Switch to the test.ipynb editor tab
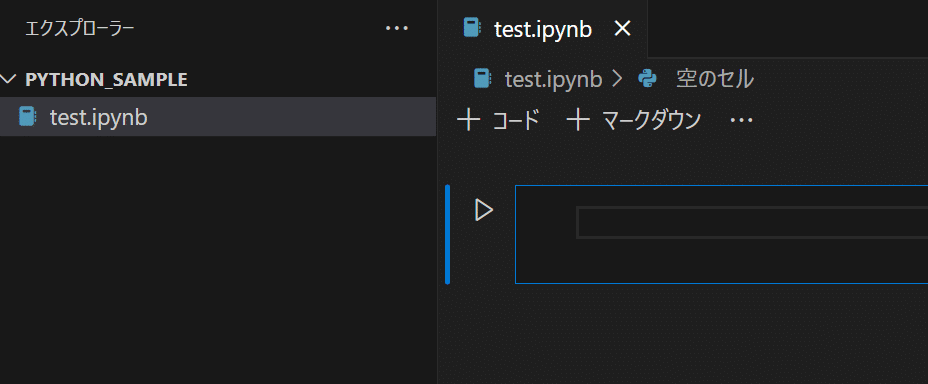This screenshot has height=384, width=928. pos(543,29)
